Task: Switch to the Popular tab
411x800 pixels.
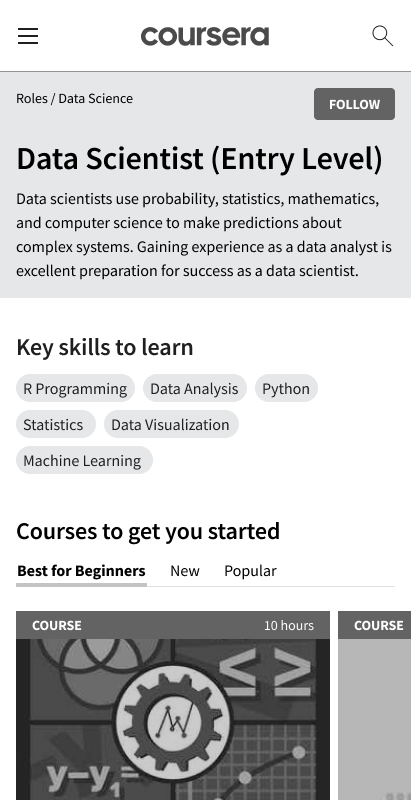Action: point(250,571)
